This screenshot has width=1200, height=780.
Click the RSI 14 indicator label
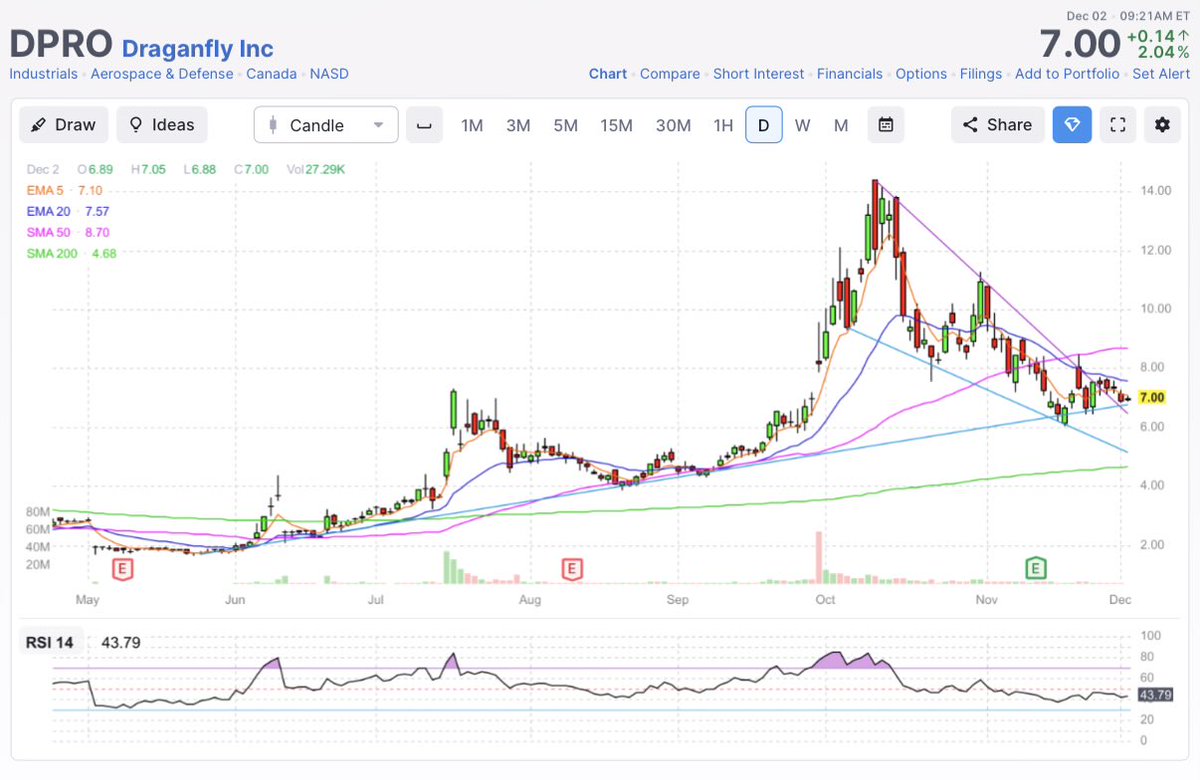(x=52, y=642)
